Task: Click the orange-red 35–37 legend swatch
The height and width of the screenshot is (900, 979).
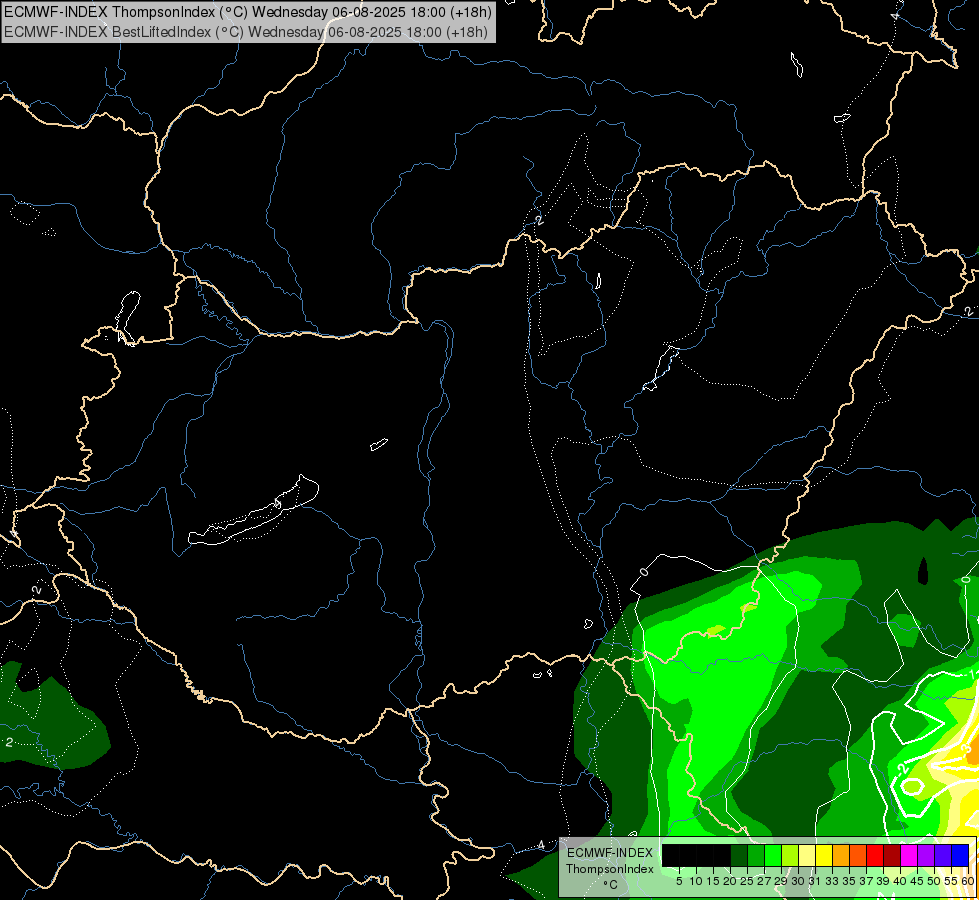Action: click(x=858, y=855)
